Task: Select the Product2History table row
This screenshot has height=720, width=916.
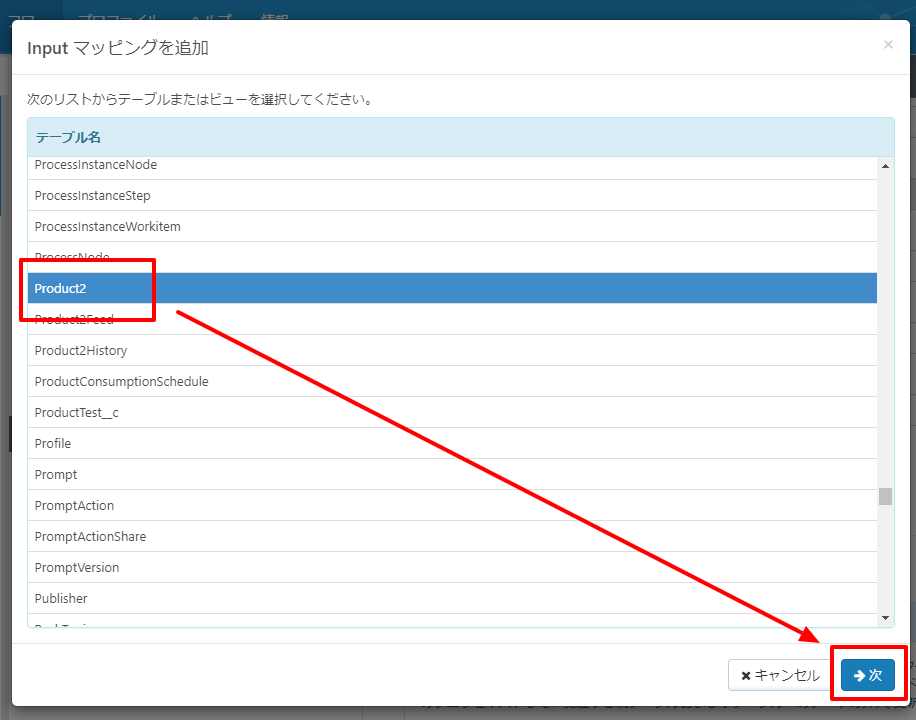Action: [x=452, y=351]
